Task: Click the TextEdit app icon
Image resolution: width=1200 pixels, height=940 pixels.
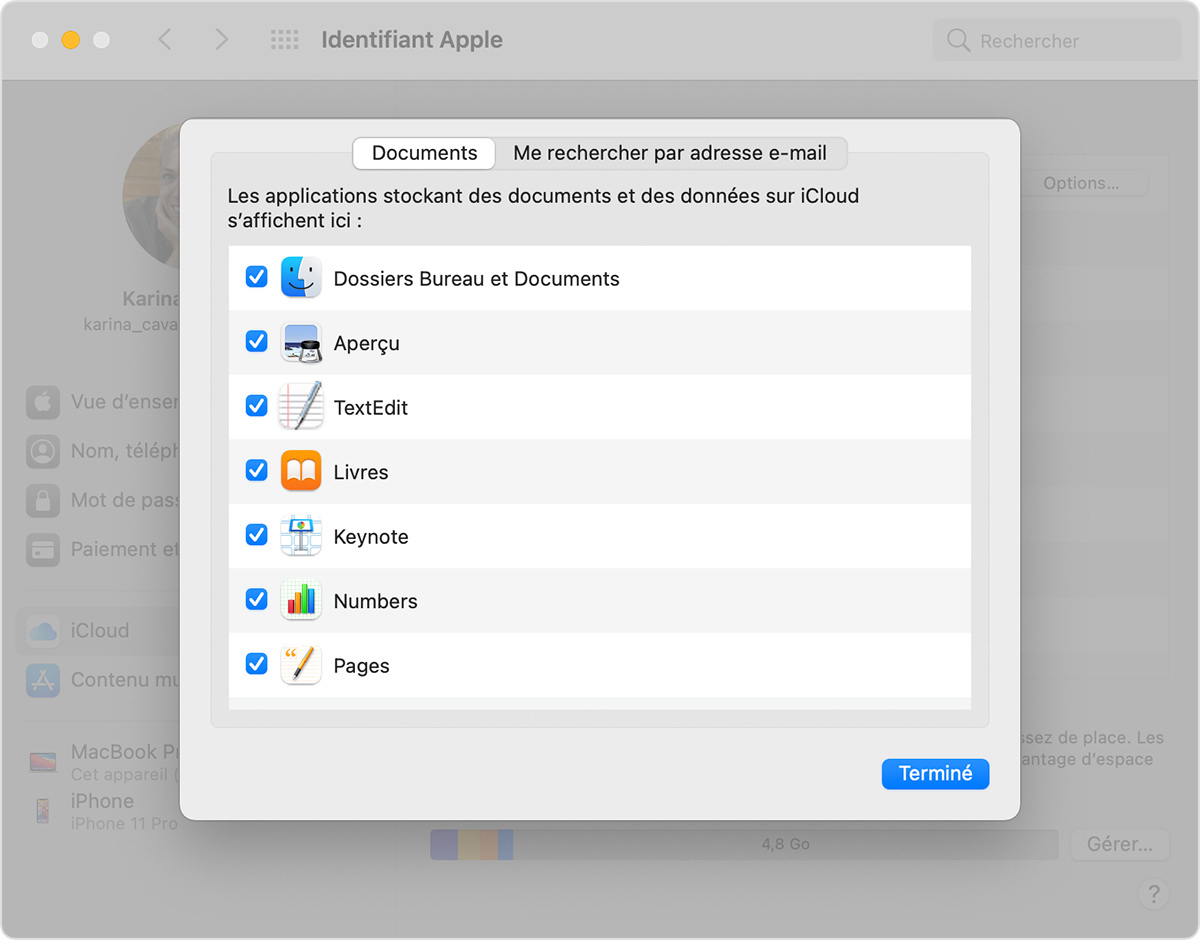Action: pyautogui.click(x=301, y=406)
